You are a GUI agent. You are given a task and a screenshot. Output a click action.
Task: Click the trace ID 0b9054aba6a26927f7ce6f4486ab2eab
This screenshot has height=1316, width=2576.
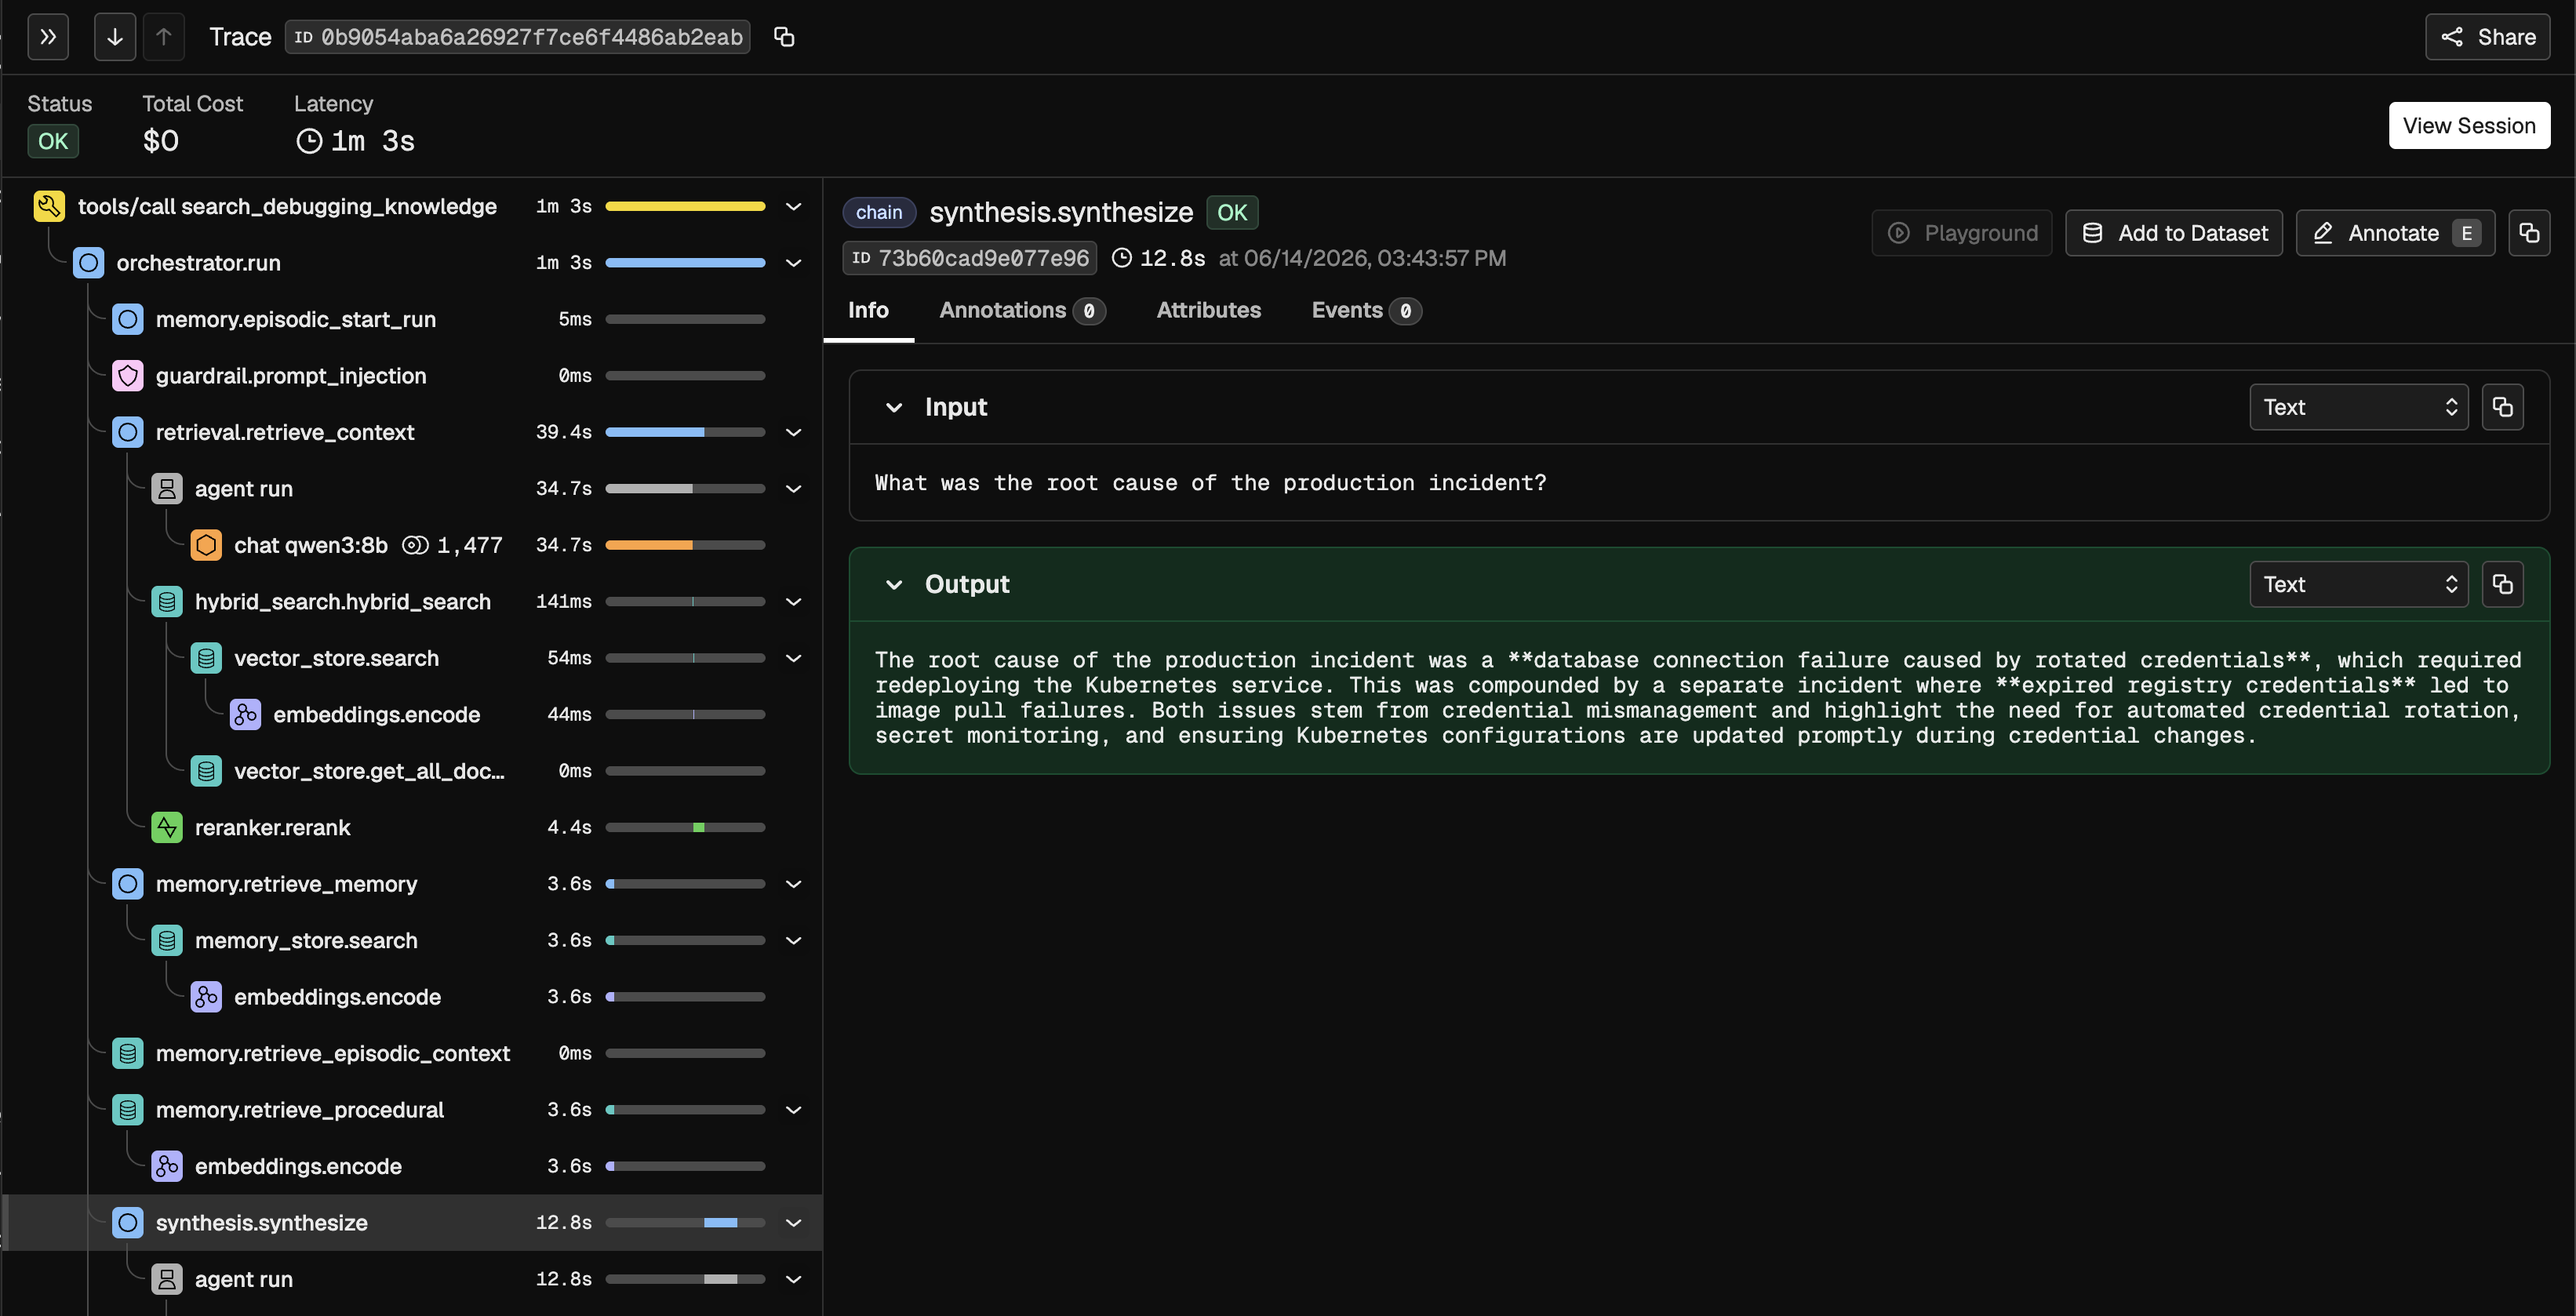pyautogui.click(x=518, y=37)
